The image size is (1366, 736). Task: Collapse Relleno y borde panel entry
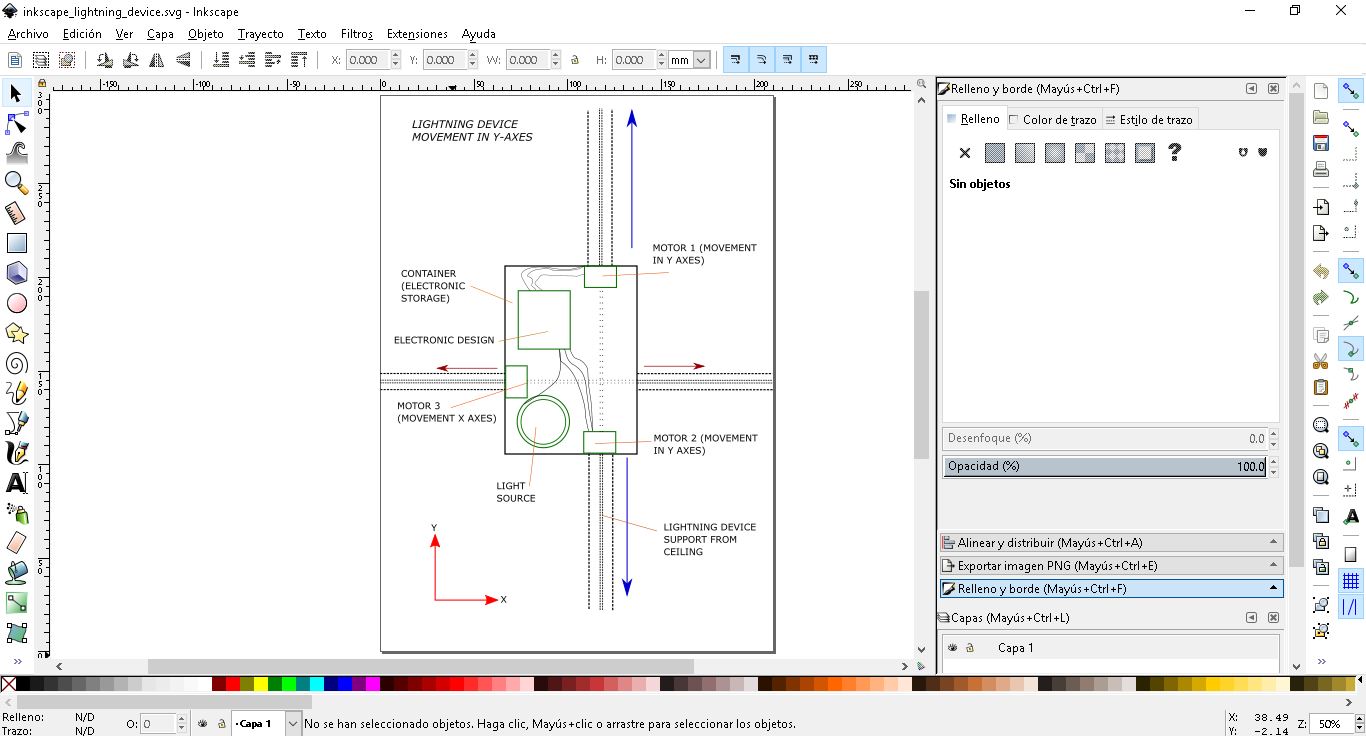(1111, 589)
